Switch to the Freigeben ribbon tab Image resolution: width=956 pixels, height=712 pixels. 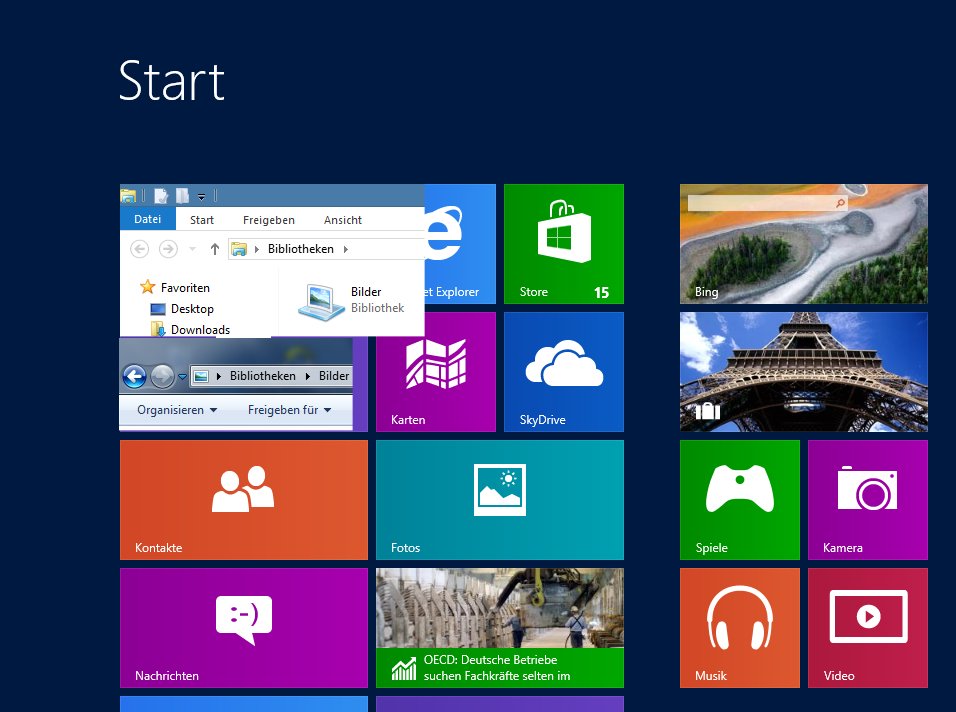tap(269, 220)
